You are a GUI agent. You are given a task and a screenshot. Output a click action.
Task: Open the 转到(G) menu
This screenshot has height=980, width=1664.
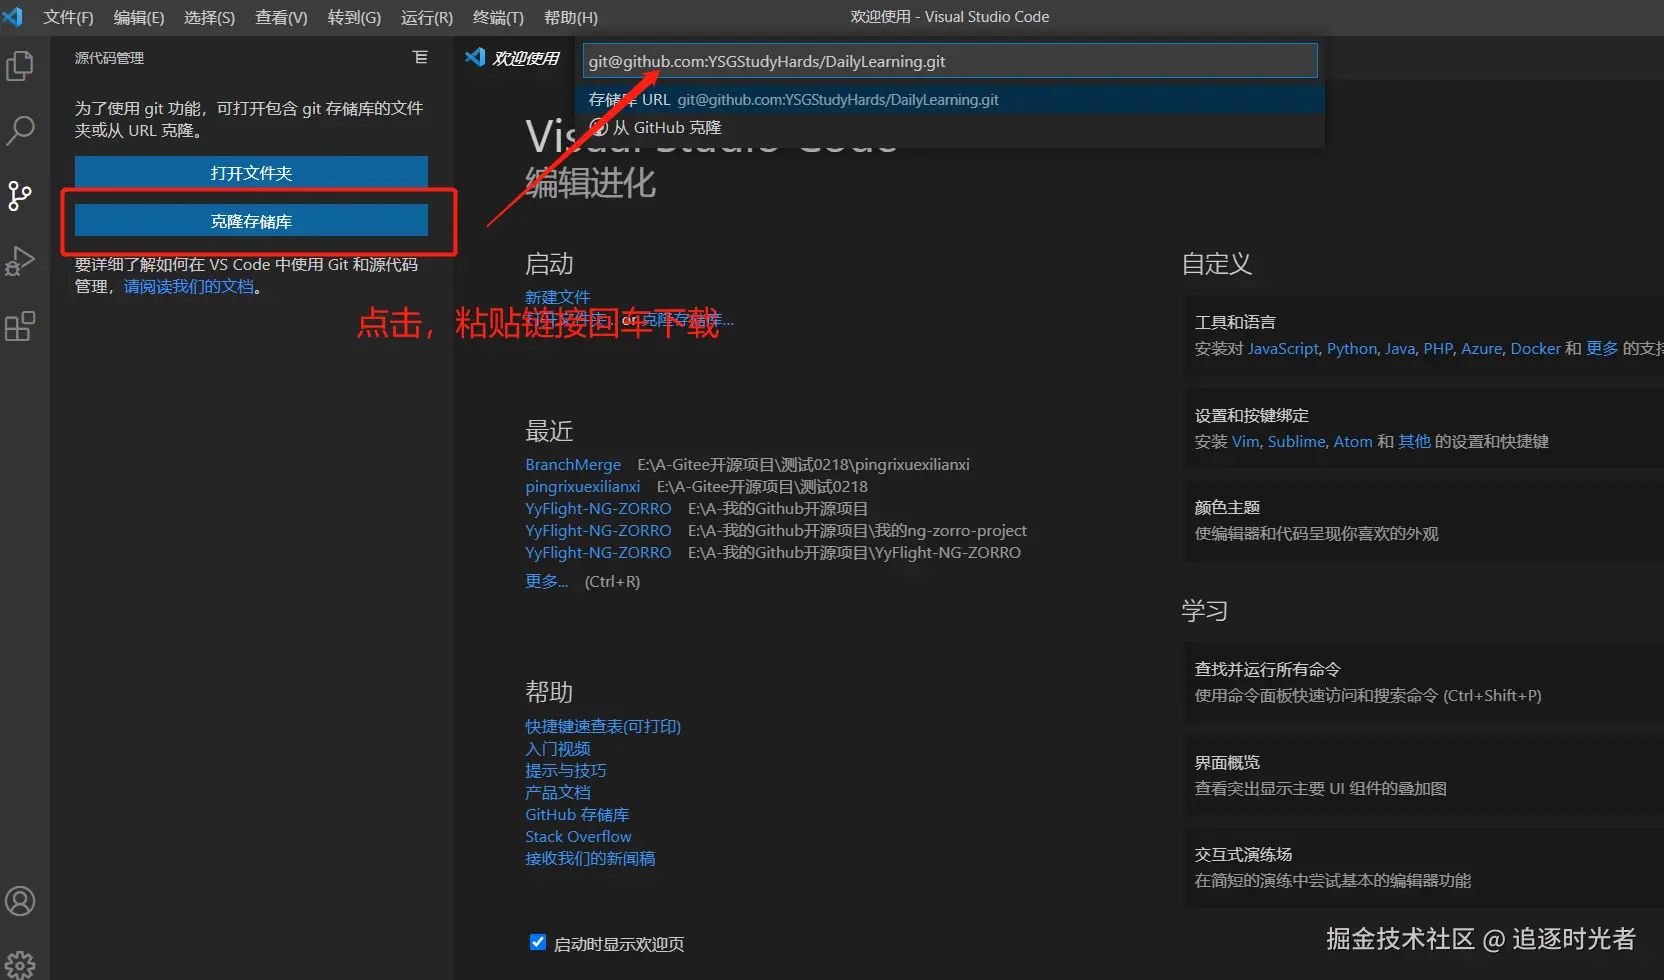point(354,17)
